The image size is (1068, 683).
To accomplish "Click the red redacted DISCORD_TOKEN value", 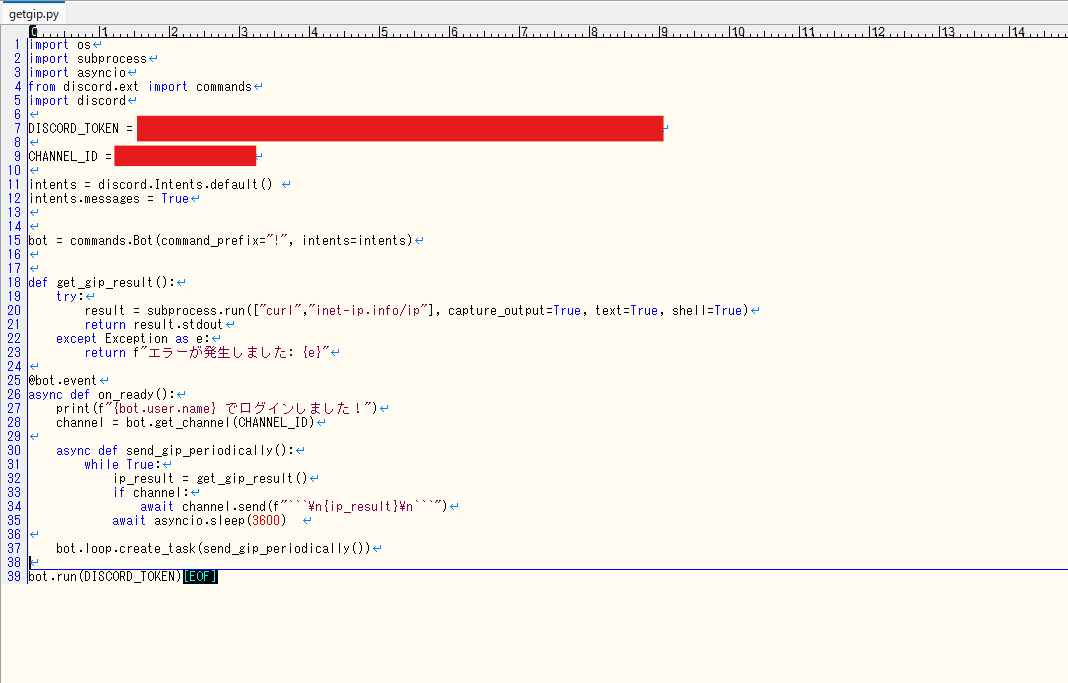I will (400, 129).
